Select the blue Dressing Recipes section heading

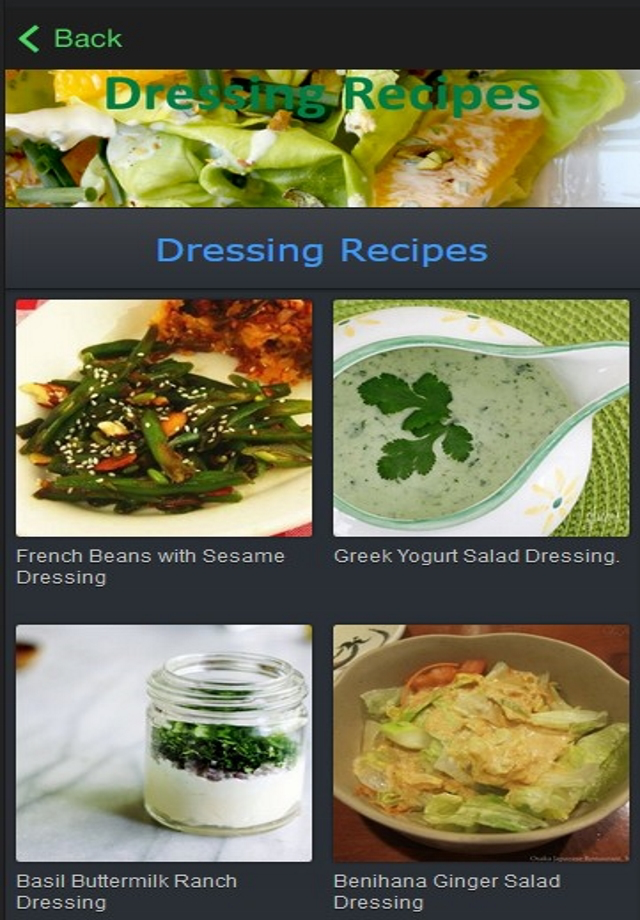(321, 251)
